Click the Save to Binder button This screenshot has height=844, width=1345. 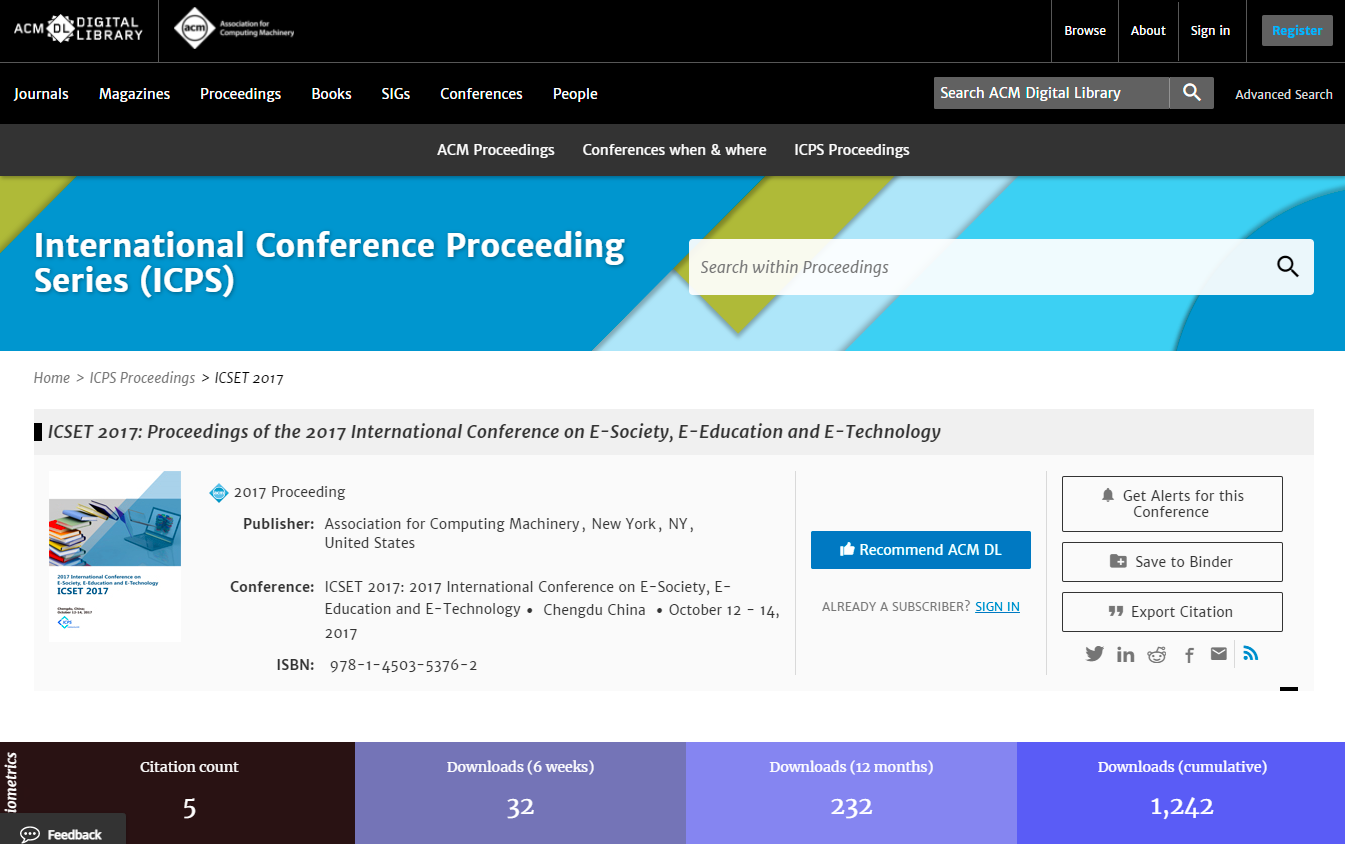point(1172,562)
